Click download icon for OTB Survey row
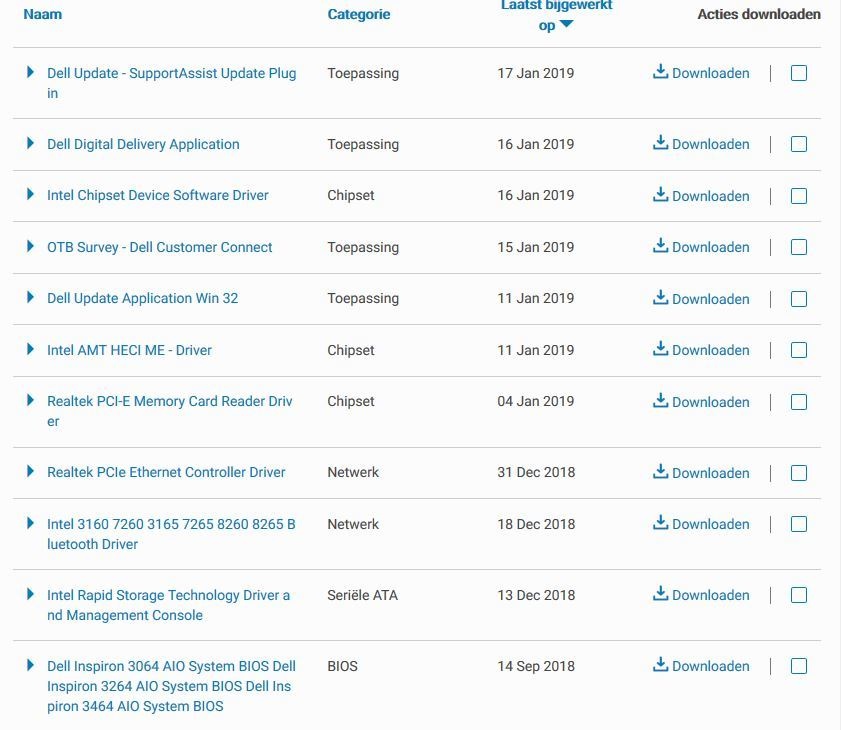Viewport: 841px width, 730px height. click(x=660, y=246)
